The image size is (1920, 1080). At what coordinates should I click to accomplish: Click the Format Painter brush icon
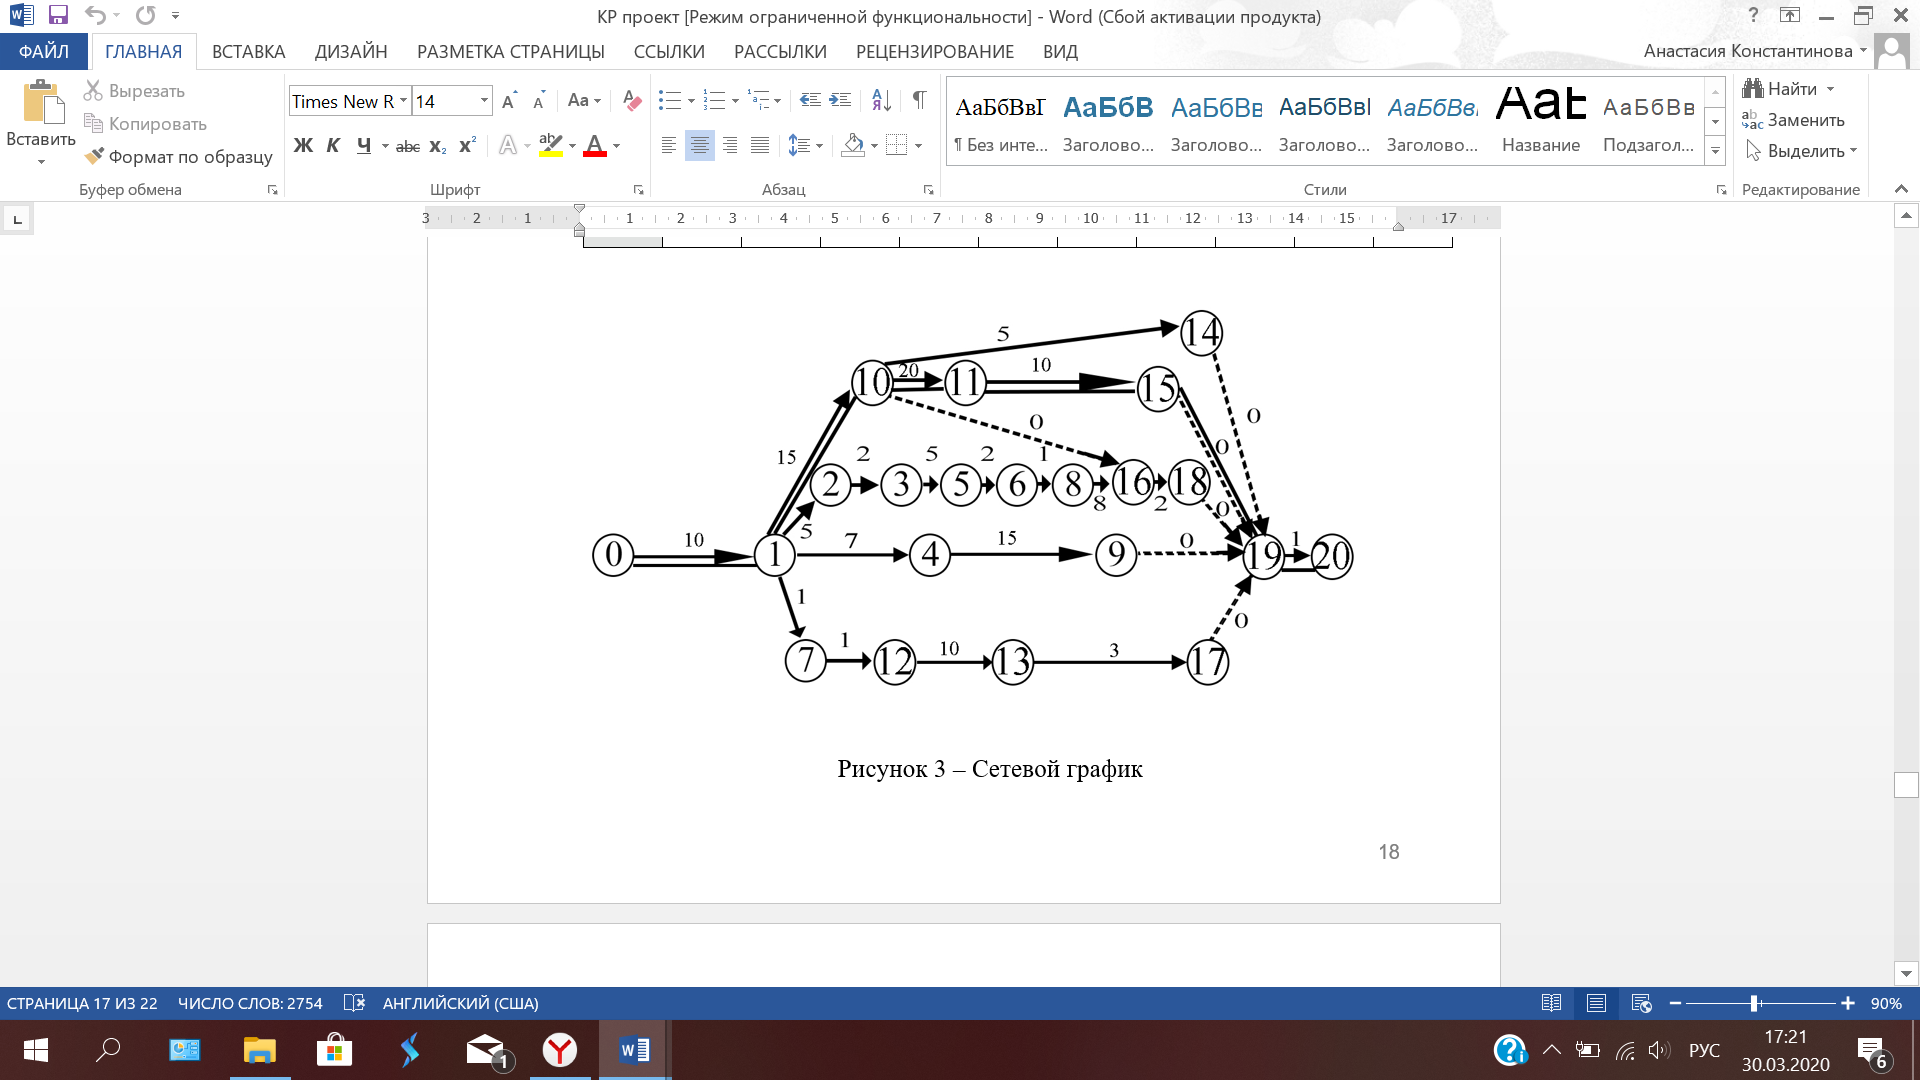click(95, 156)
